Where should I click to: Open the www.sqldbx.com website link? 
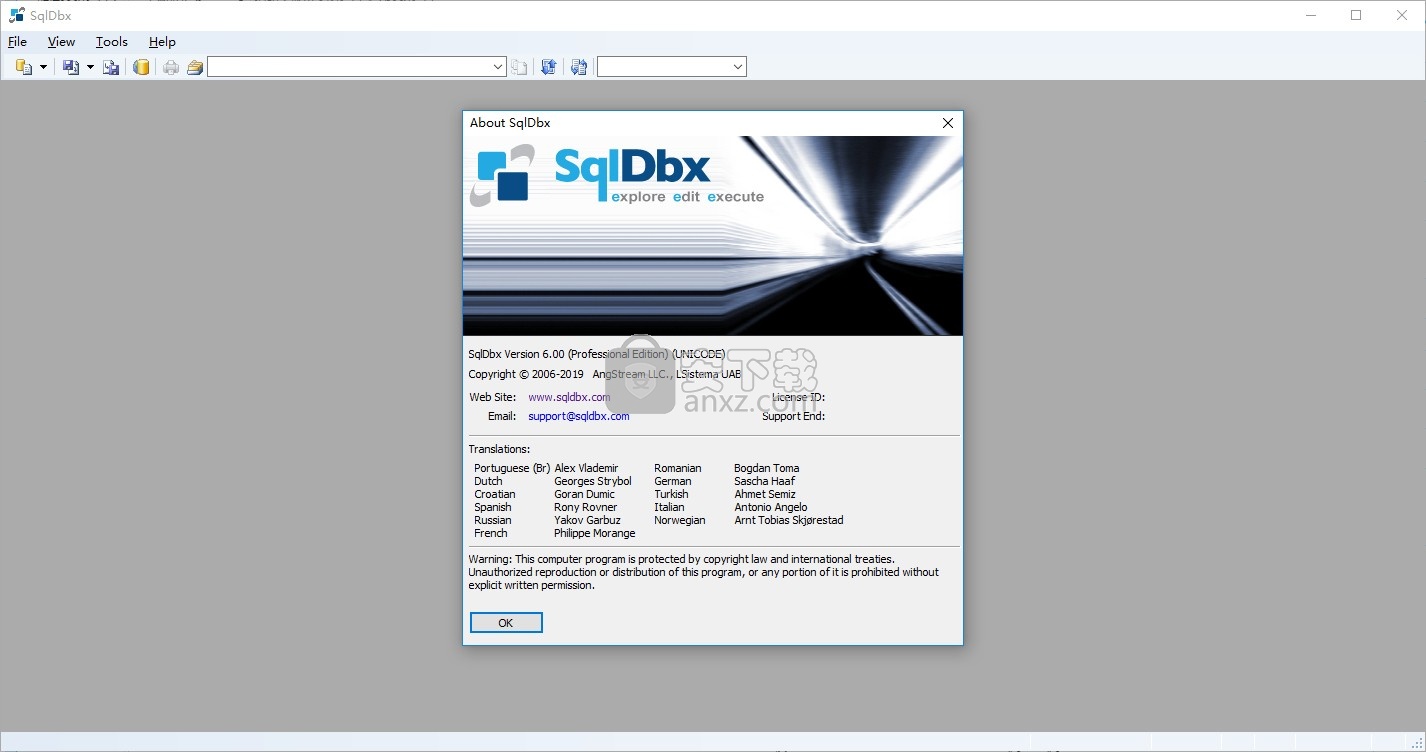pyautogui.click(x=569, y=397)
